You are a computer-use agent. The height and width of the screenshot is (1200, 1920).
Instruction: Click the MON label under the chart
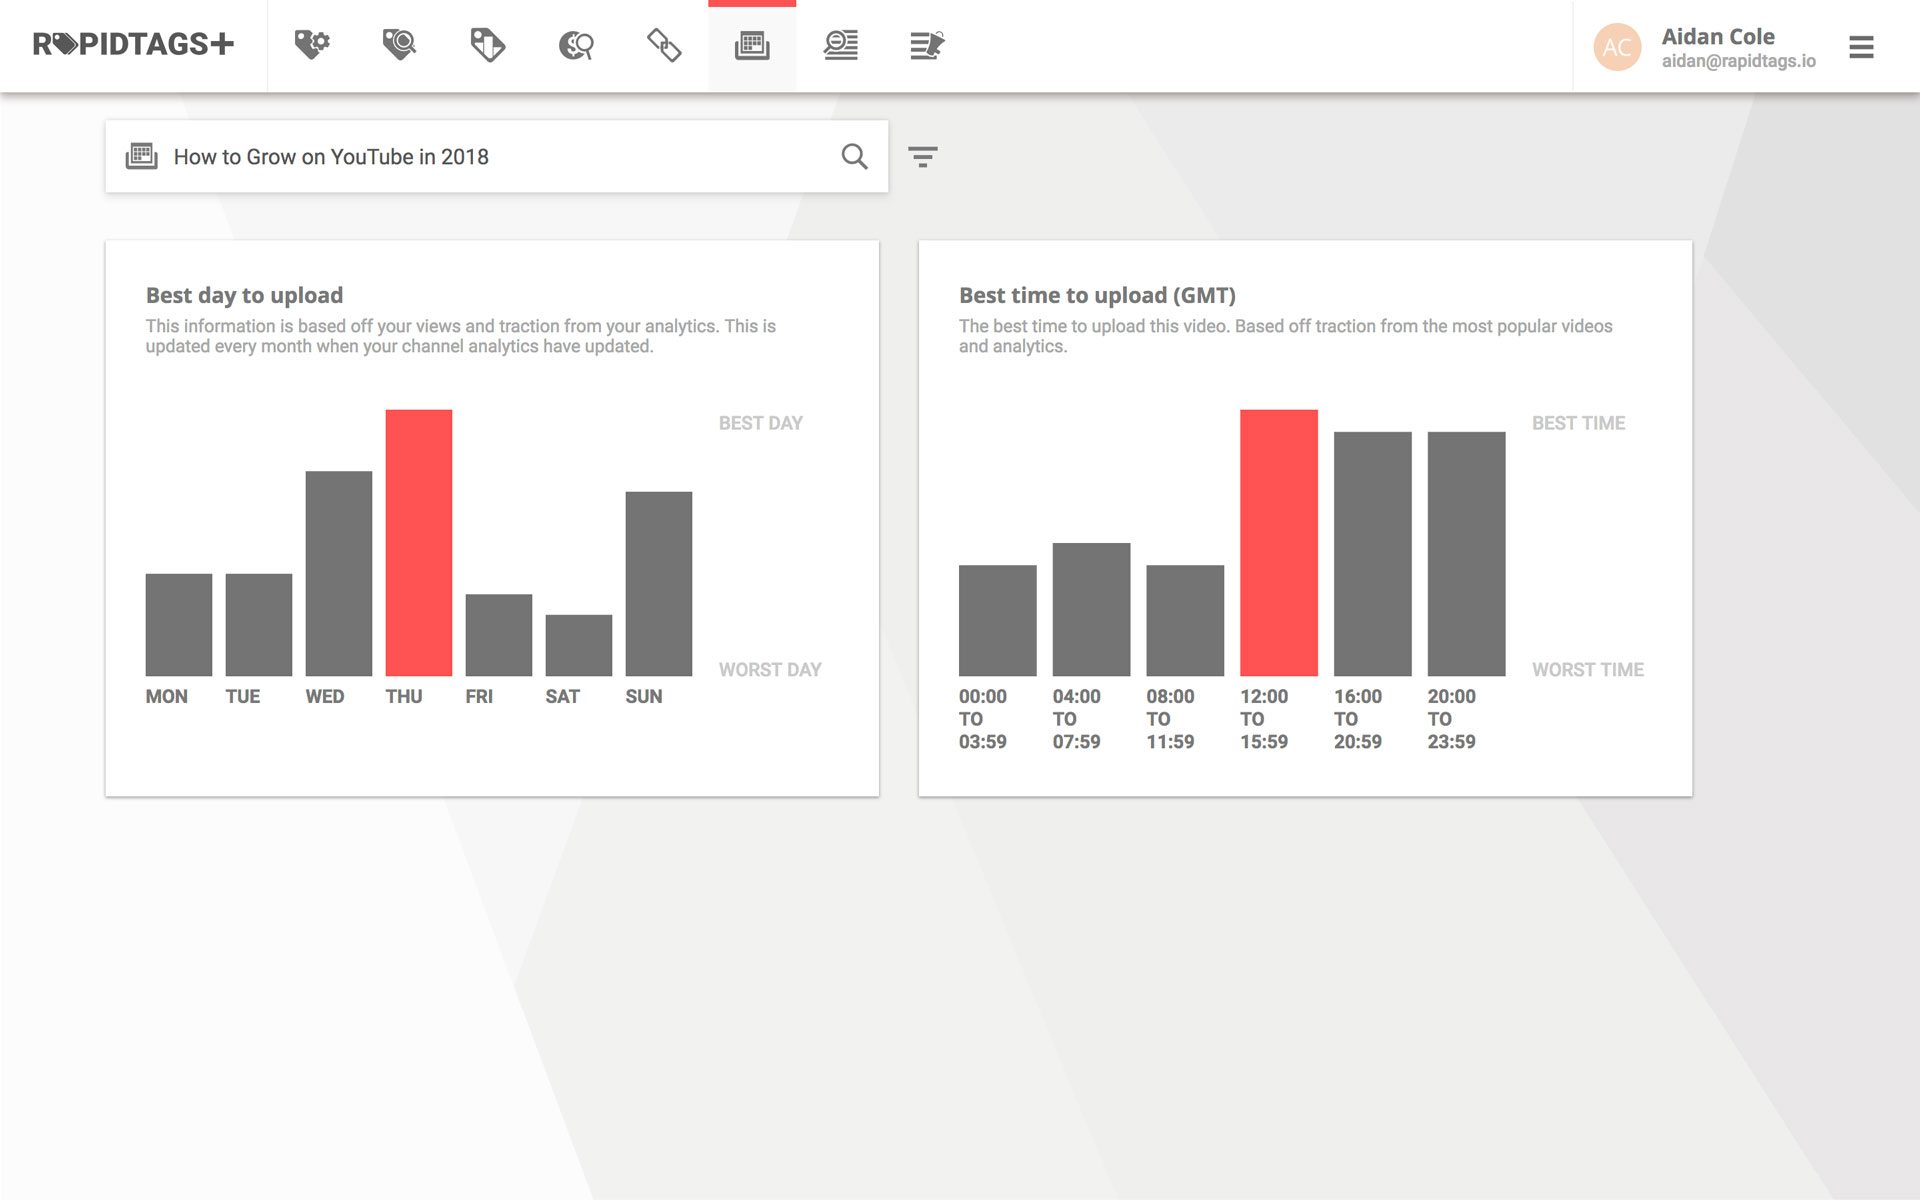[x=167, y=697]
